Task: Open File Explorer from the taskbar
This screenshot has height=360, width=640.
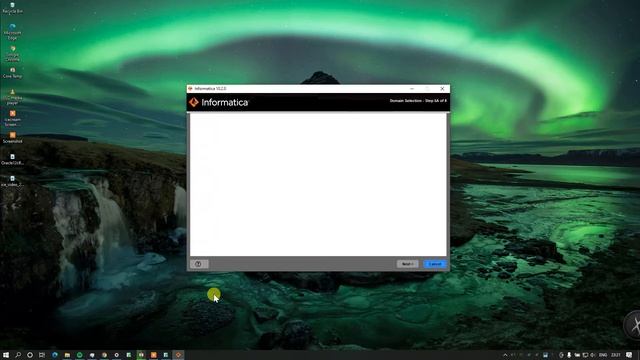Action: [x=67, y=355]
